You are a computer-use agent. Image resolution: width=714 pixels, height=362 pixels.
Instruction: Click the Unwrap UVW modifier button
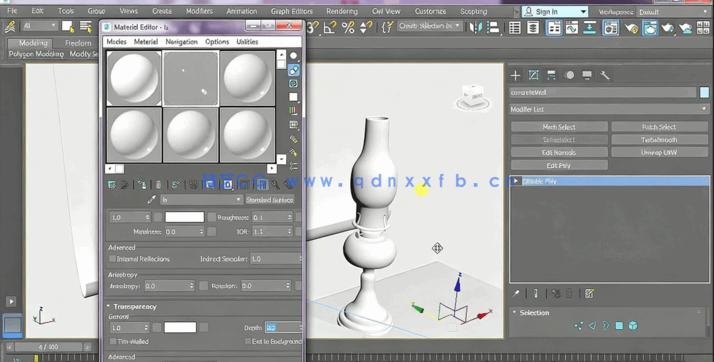click(x=659, y=153)
